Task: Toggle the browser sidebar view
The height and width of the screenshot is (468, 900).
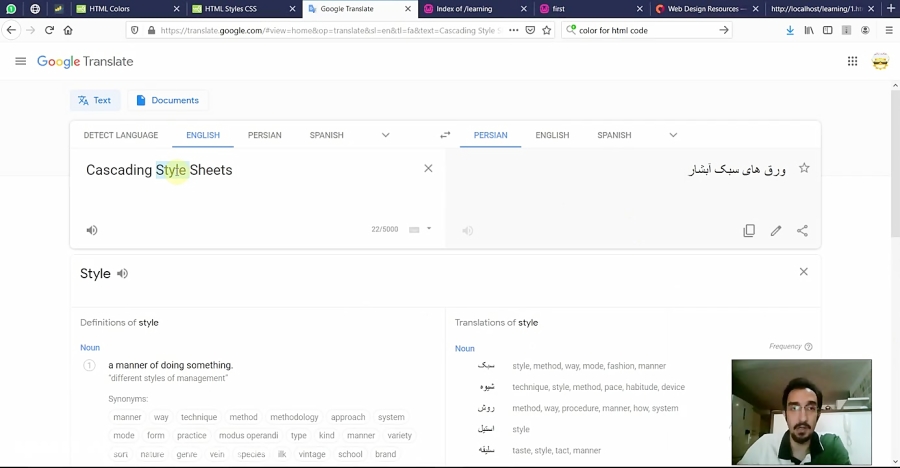Action: [828, 30]
